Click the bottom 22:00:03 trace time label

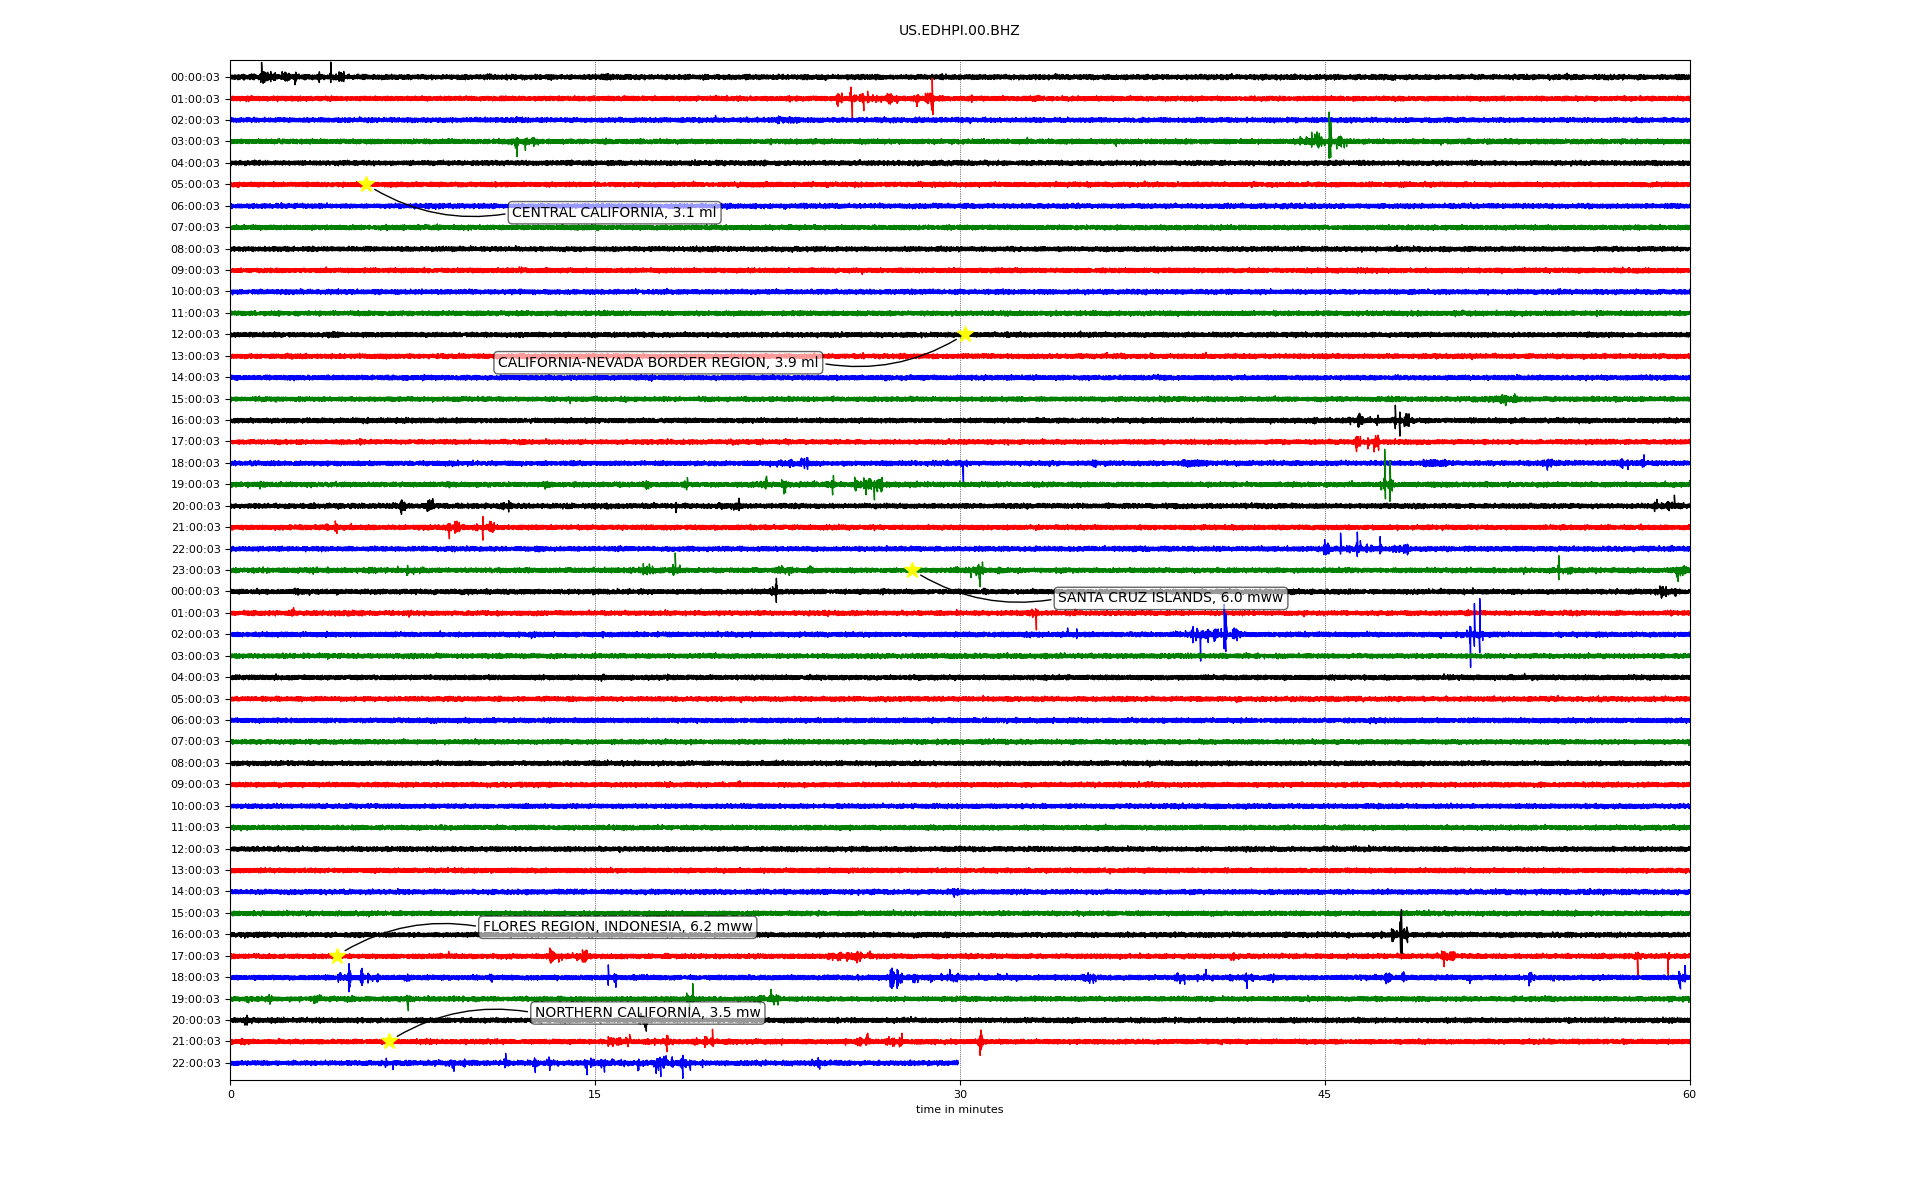click(x=195, y=1063)
